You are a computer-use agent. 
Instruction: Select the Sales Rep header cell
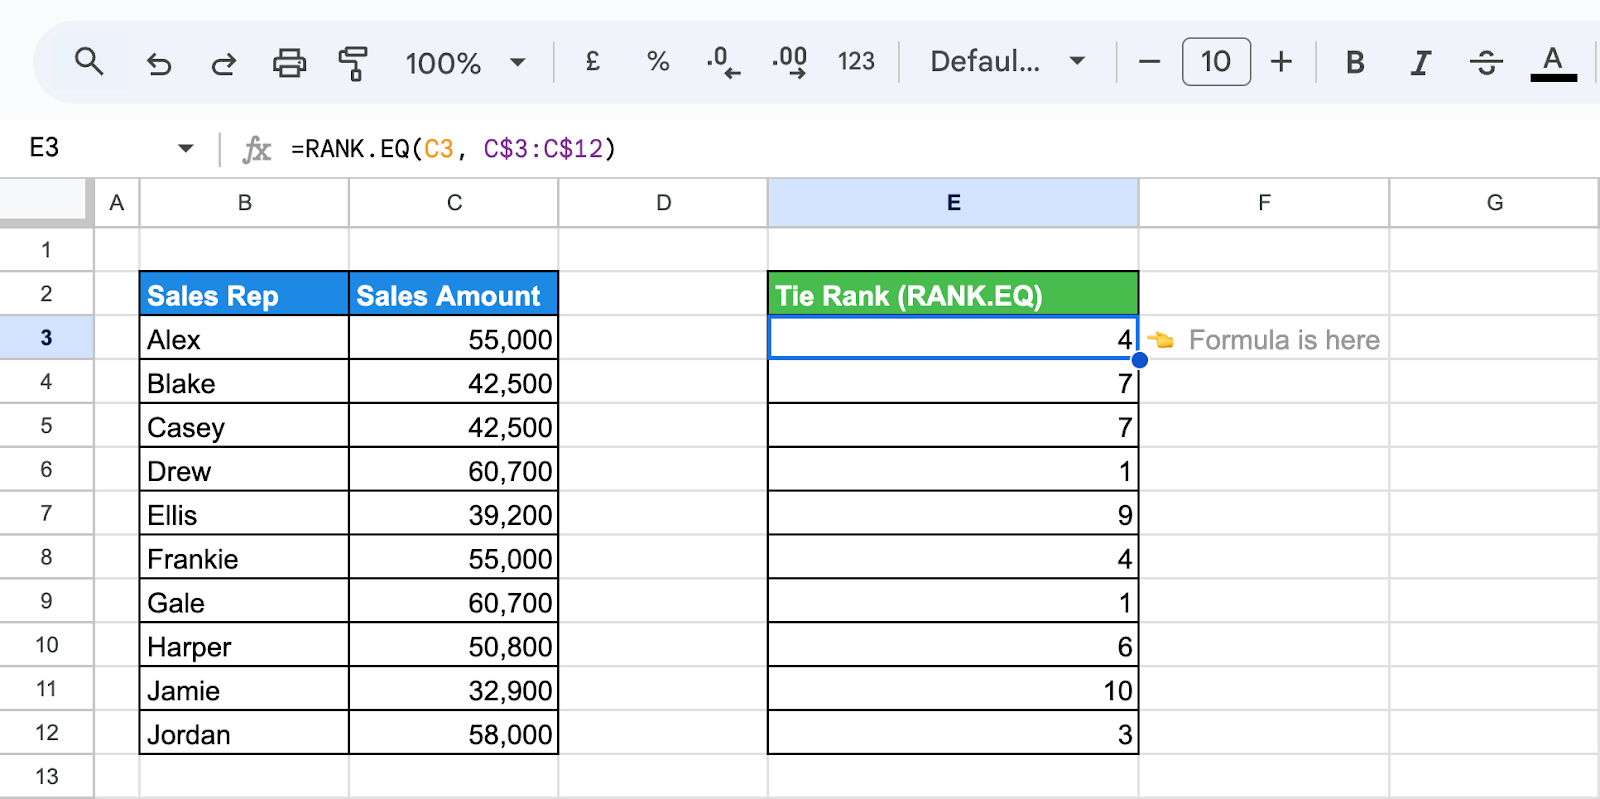tap(244, 294)
